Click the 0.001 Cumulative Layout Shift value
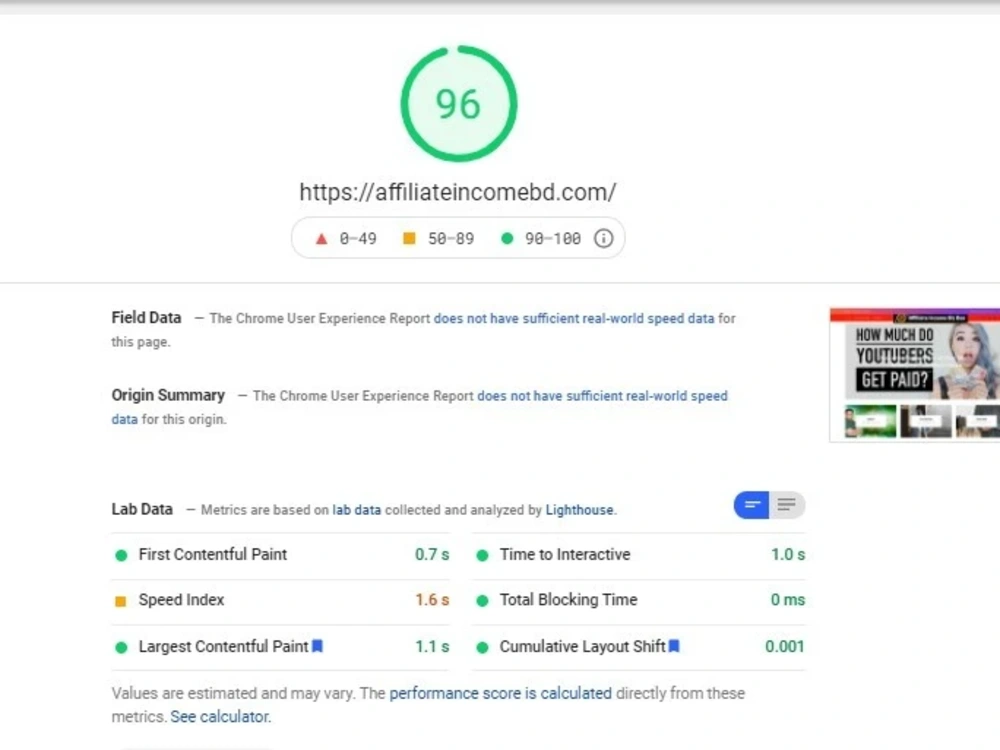 point(784,647)
